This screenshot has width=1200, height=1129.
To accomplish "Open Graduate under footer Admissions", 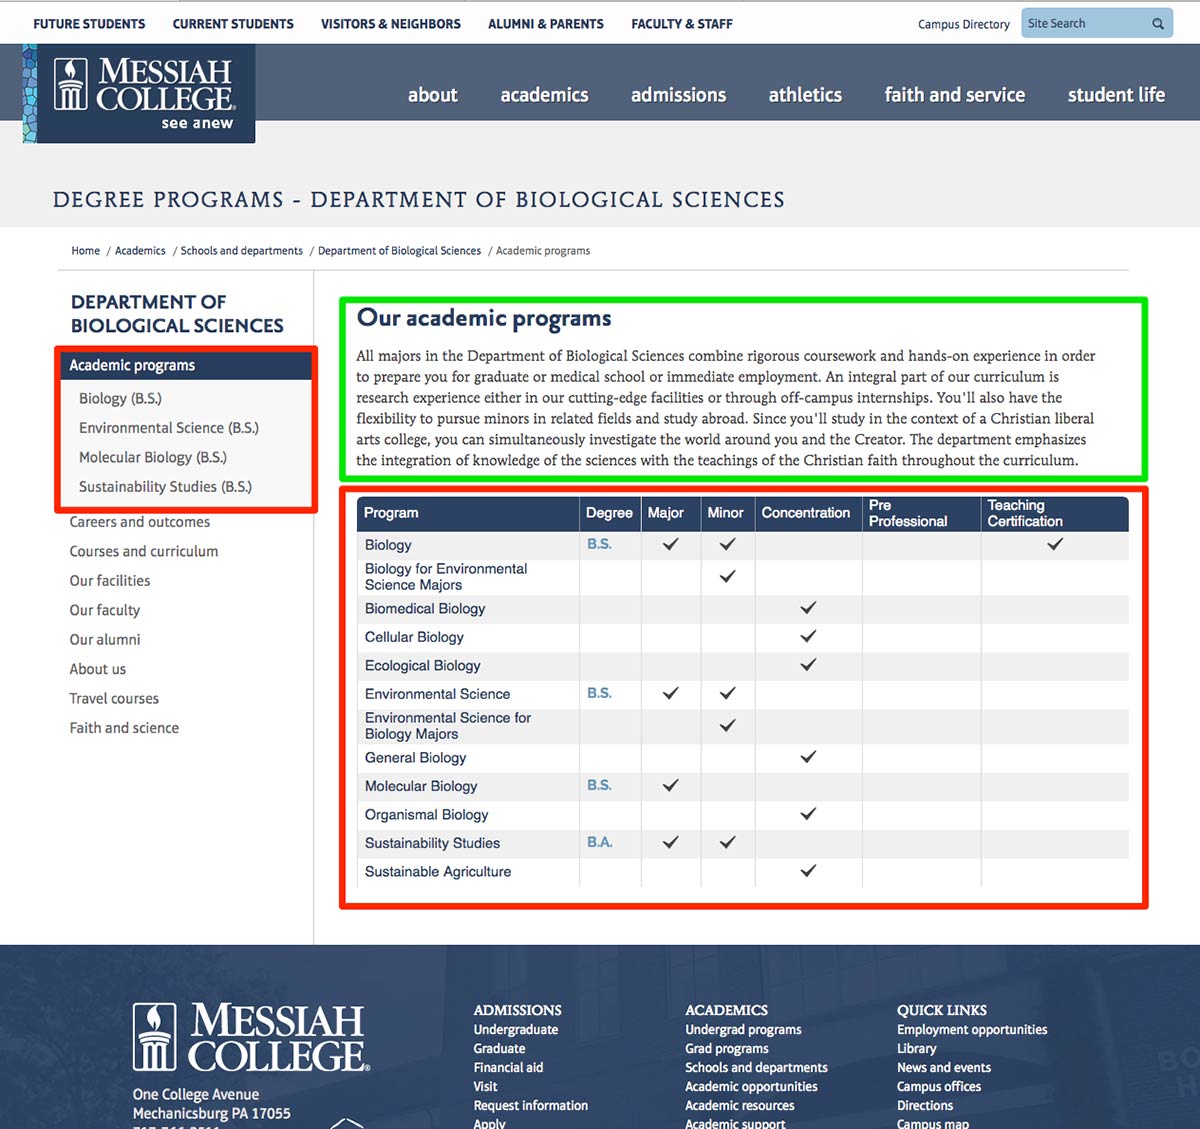I will [x=499, y=1049].
